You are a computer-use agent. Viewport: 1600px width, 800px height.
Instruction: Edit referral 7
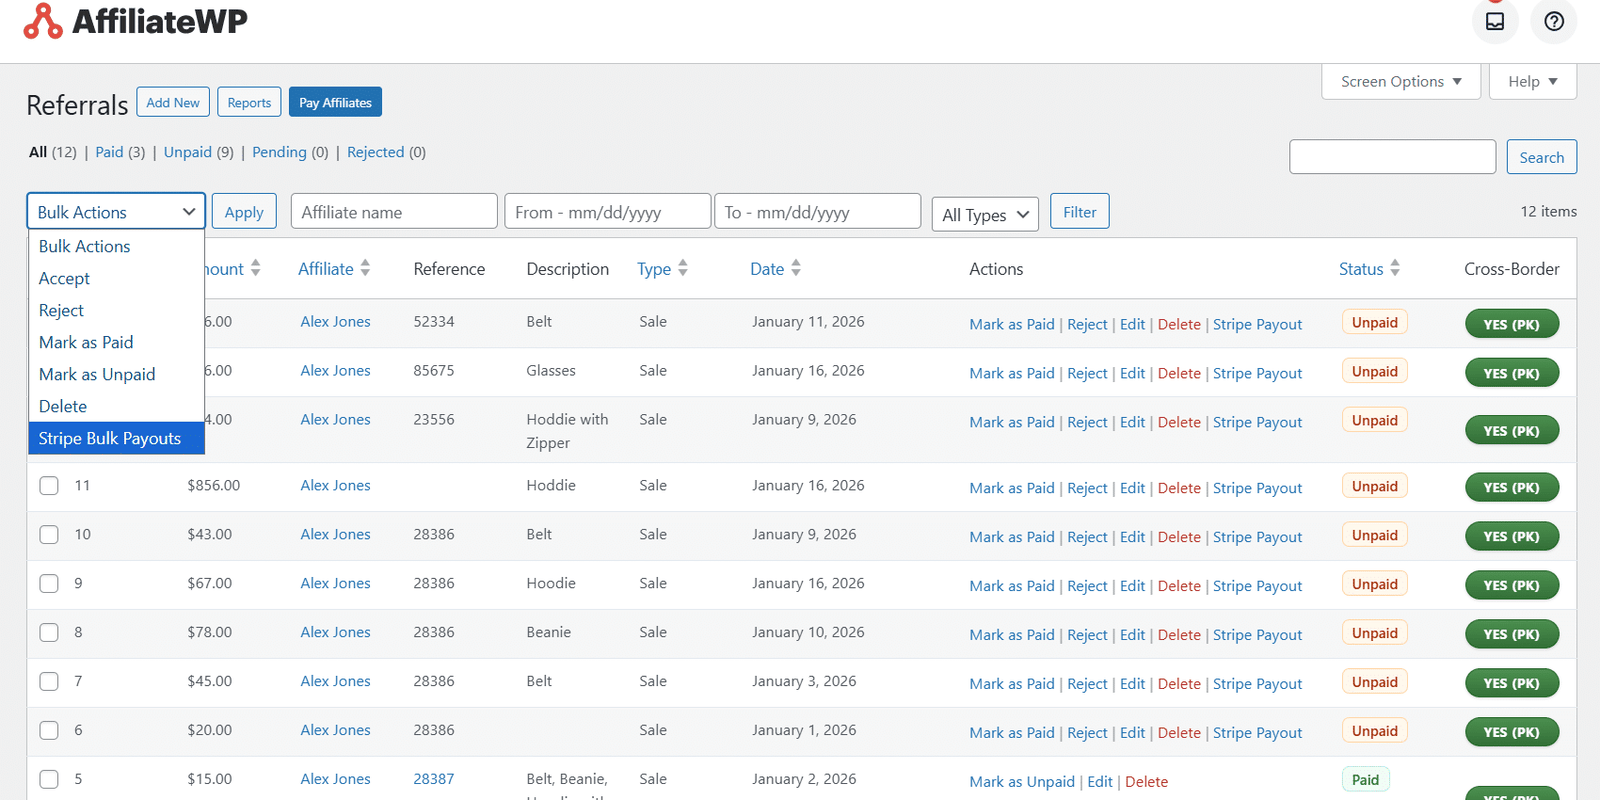(x=1132, y=684)
